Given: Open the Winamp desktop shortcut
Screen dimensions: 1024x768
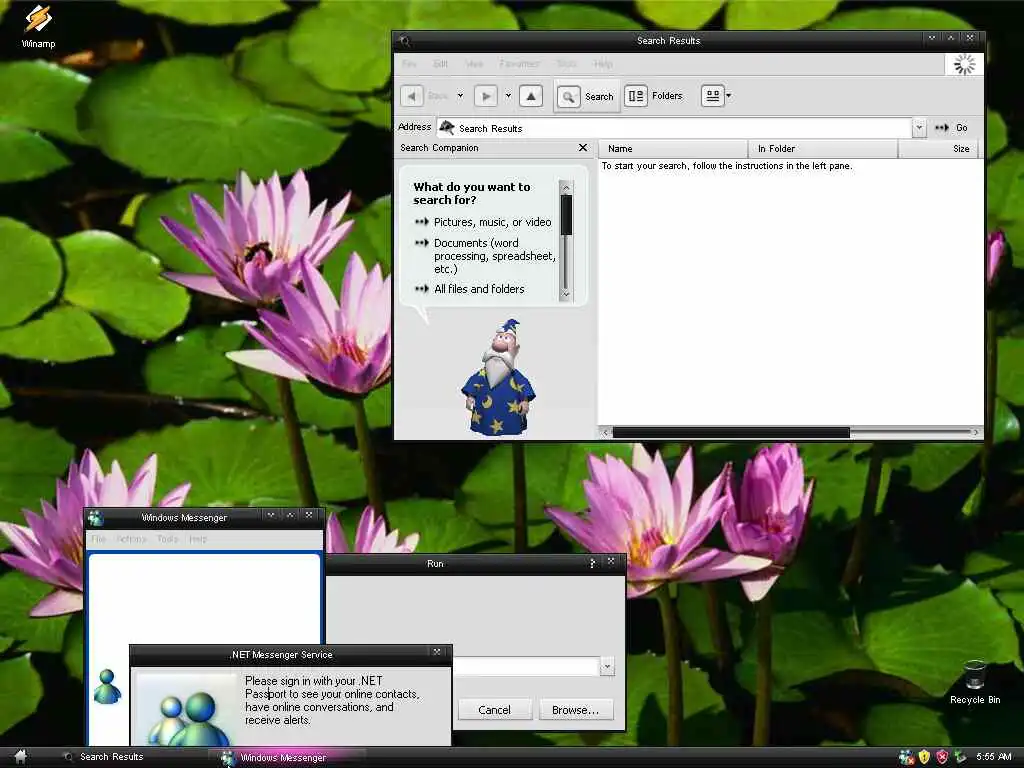Looking at the screenshot, I should [x=39, y=26].
